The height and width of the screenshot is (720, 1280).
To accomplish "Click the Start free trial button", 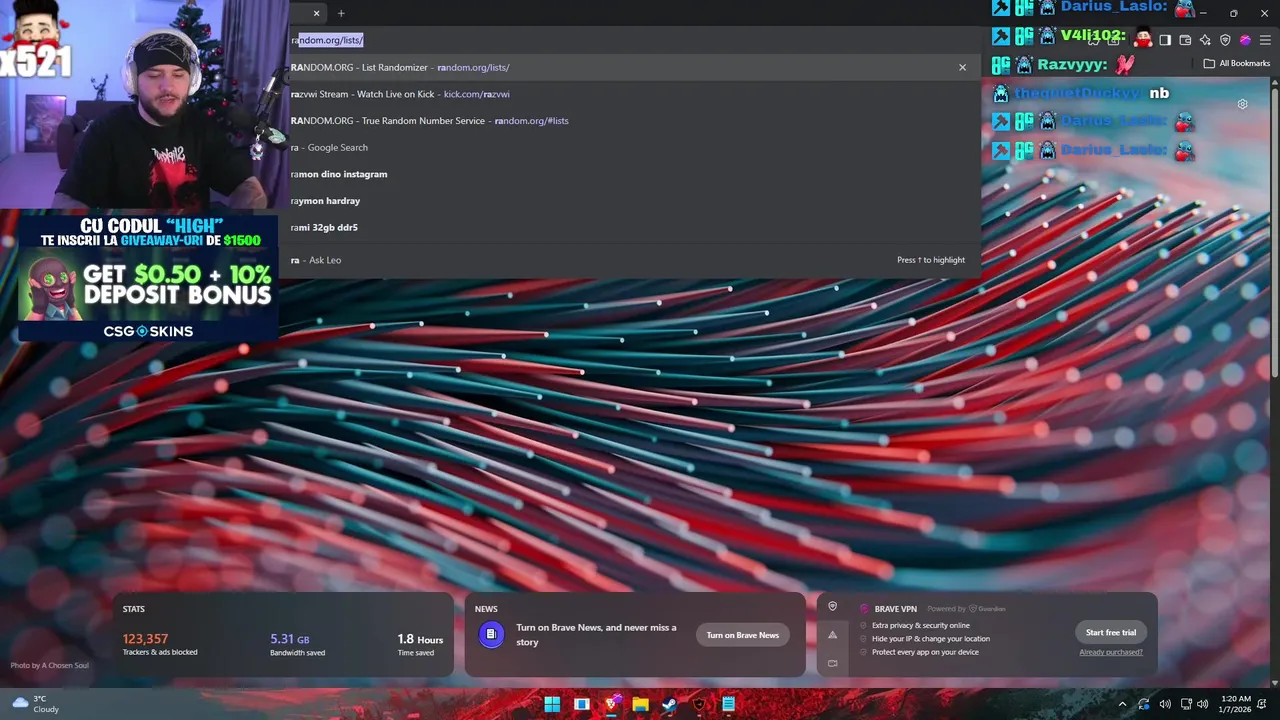I will click(x=1111, y=632).
